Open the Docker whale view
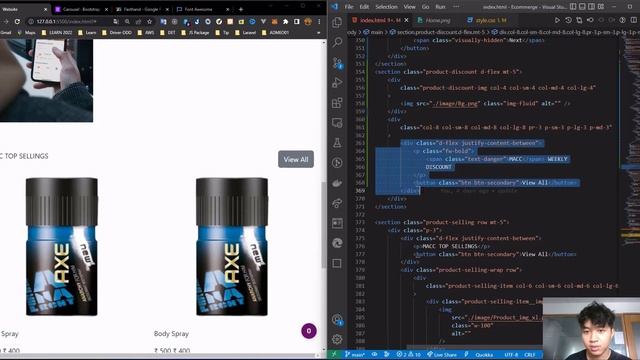This screenshot has width=640, height=360. (x=337, y=183)
